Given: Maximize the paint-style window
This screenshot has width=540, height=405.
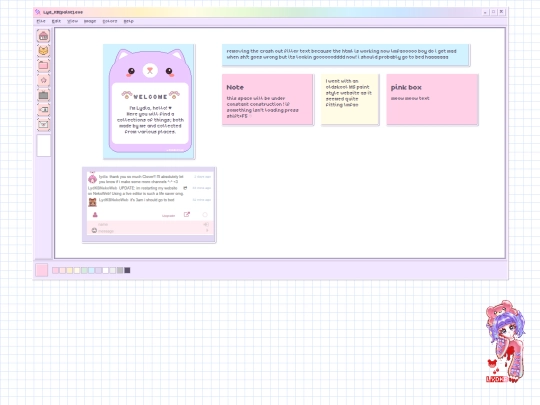Looking at the screenshot, I should click(x=494, y=12).
